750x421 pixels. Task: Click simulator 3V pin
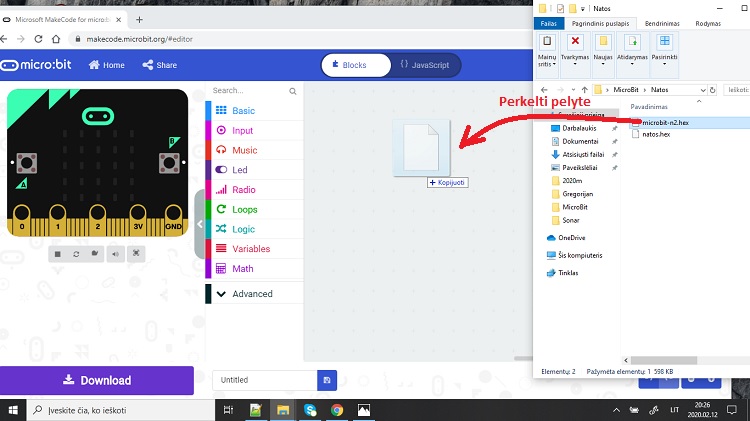pyautogui.click(x=138, y=220)
